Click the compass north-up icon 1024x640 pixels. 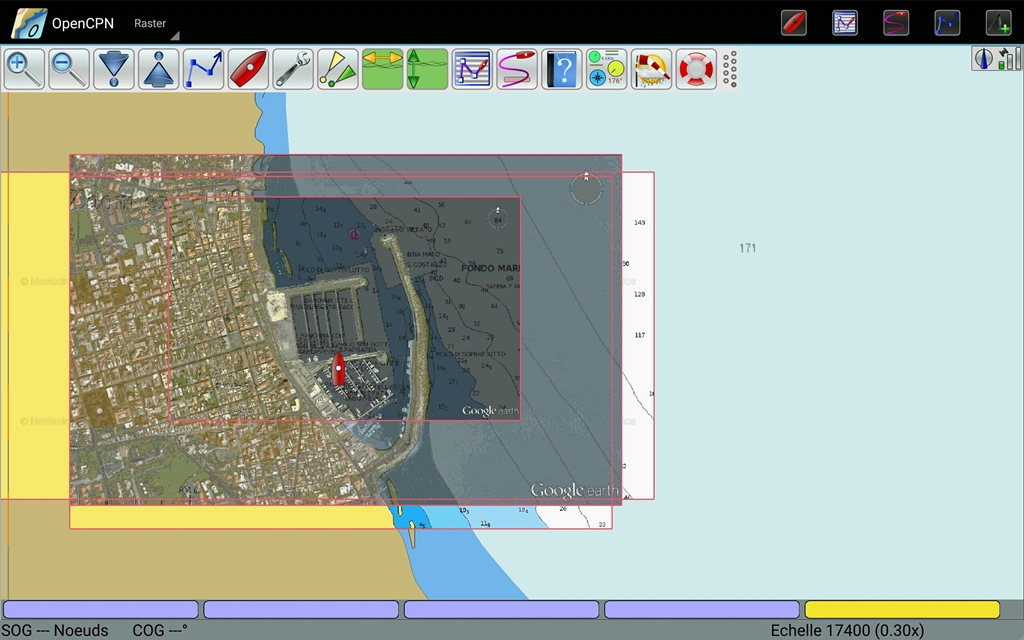[x=983, y=58]
